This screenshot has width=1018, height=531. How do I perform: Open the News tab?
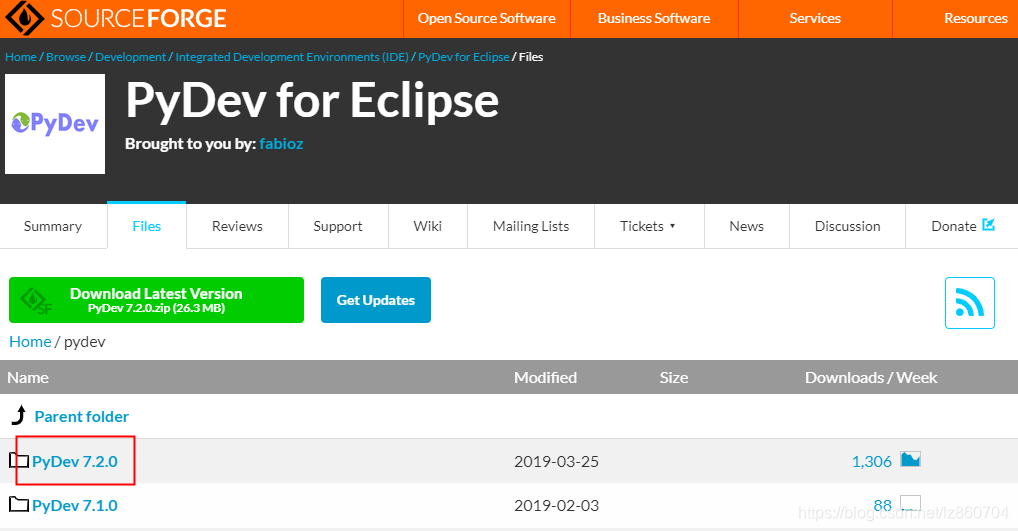[x=747, y=226]
